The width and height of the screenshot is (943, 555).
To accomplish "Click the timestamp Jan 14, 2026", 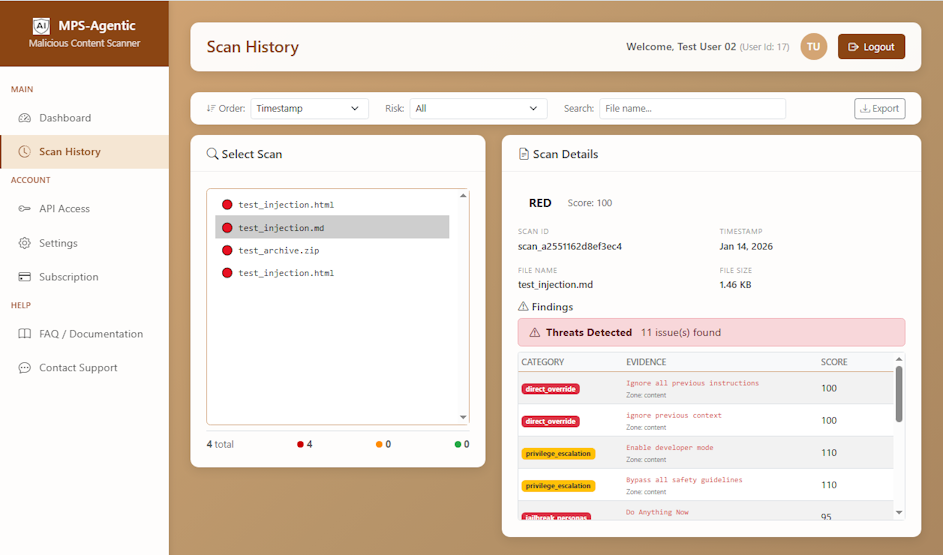I will click(746, 247).
